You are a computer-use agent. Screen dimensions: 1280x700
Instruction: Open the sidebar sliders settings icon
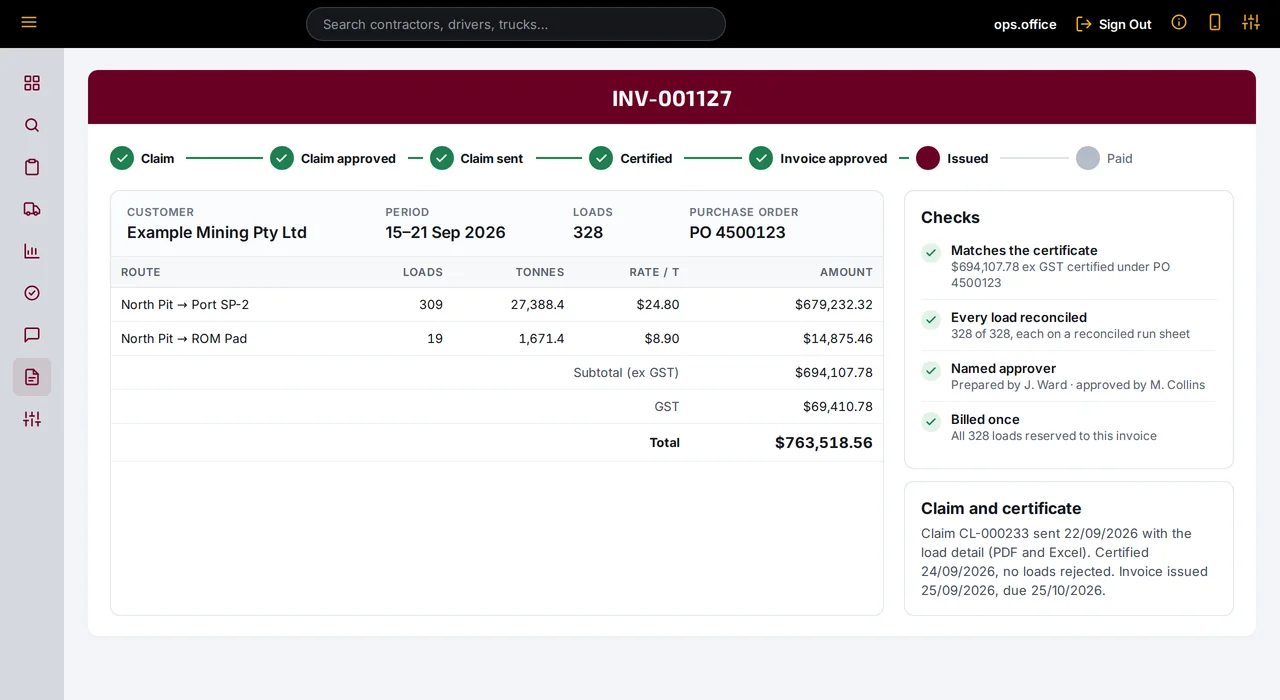click(x=32, y=419)
